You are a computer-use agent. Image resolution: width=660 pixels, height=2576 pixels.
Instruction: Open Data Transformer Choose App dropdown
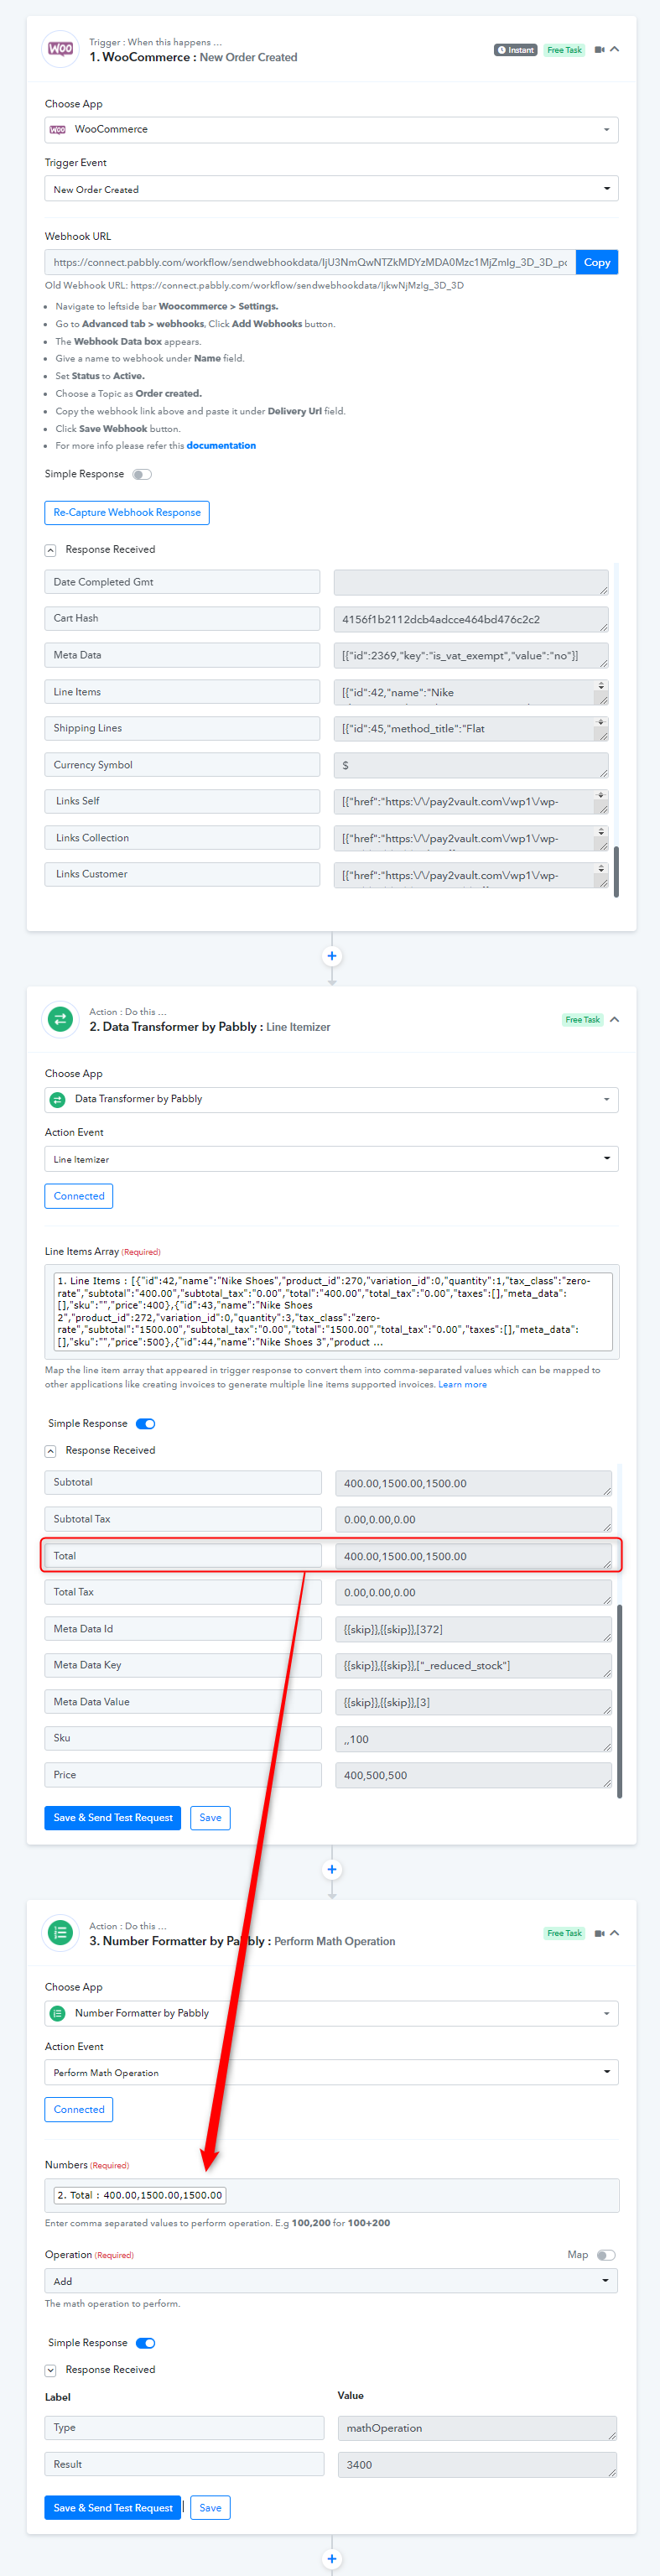point(331,1100)
